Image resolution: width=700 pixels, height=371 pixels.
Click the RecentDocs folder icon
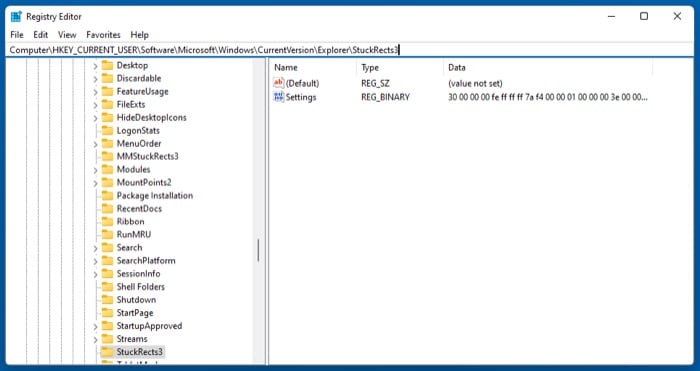107,208
